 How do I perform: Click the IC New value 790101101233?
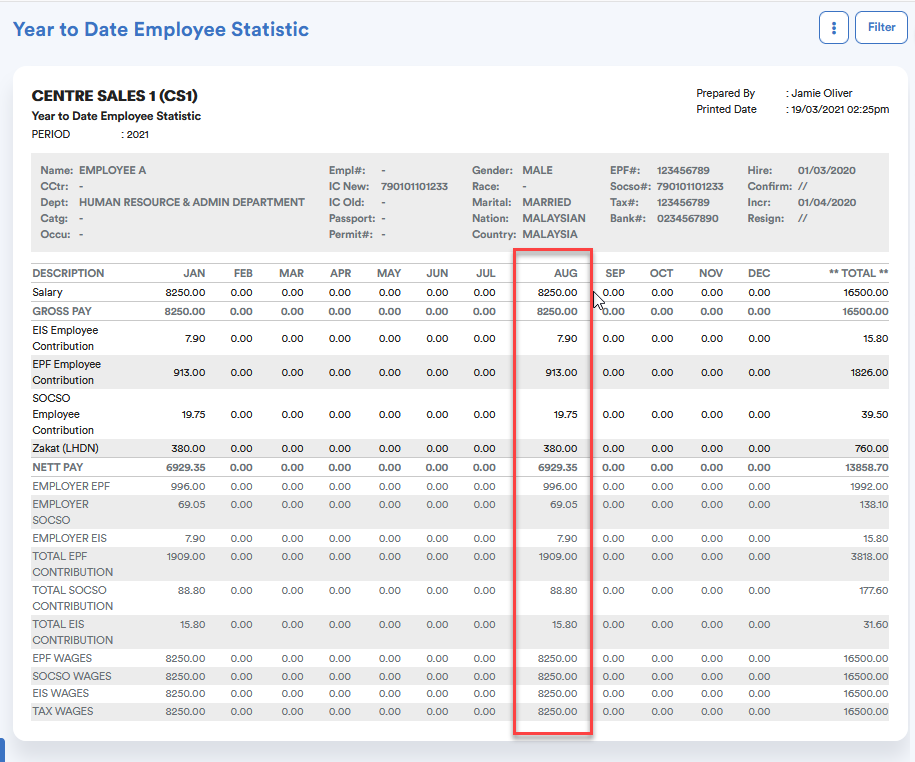click(x=414, y=187)
